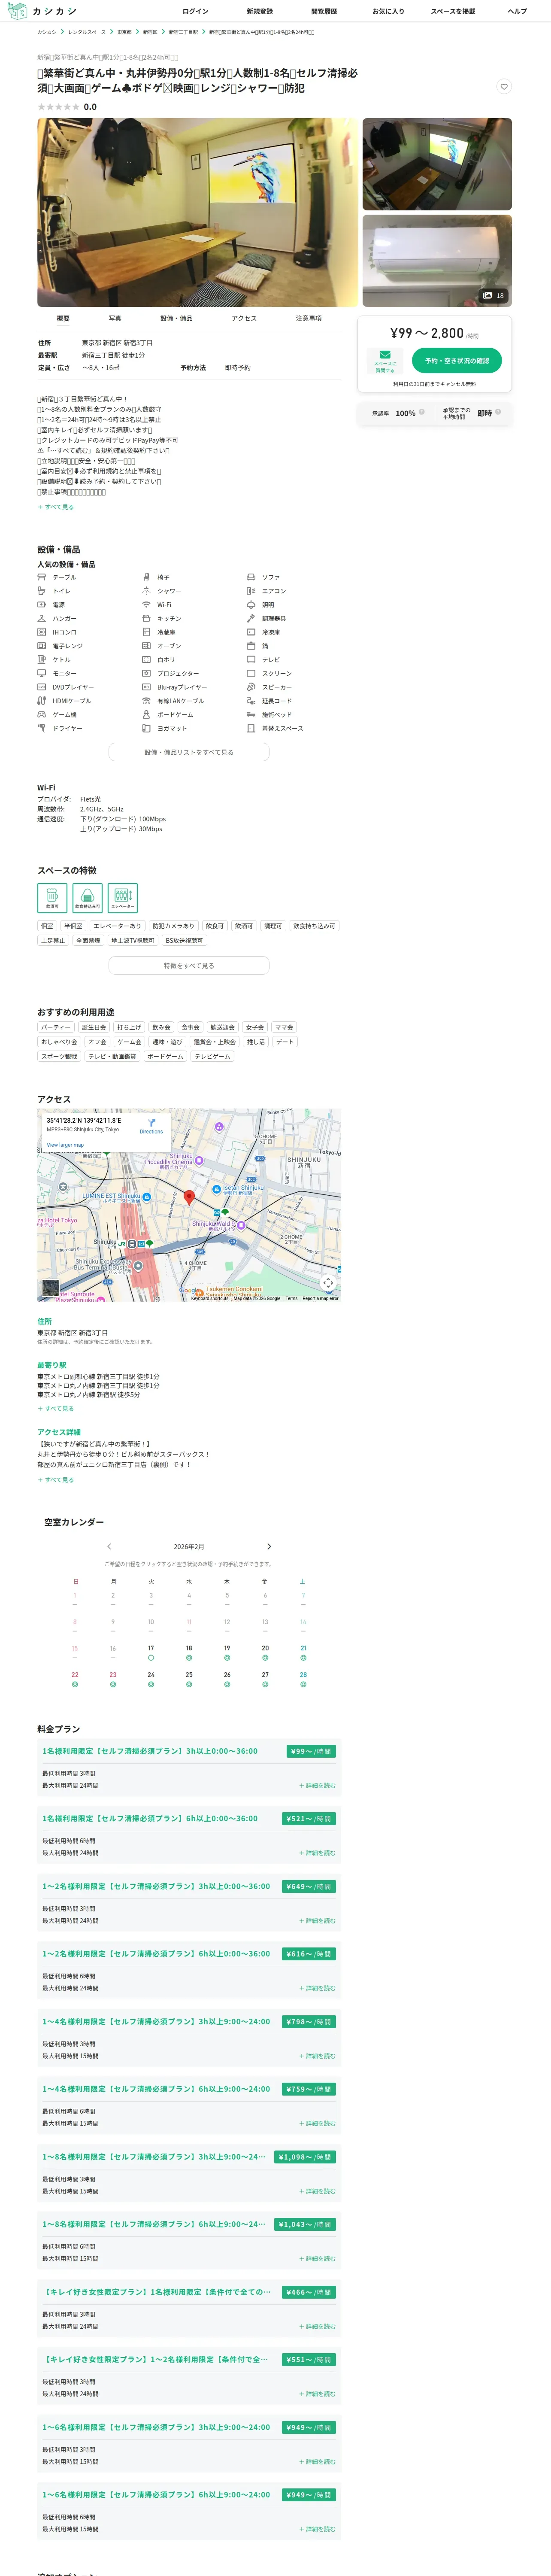551x2576 pixels.
Task: Open スペースを掲載 header link
Action: tap(453, 11)
